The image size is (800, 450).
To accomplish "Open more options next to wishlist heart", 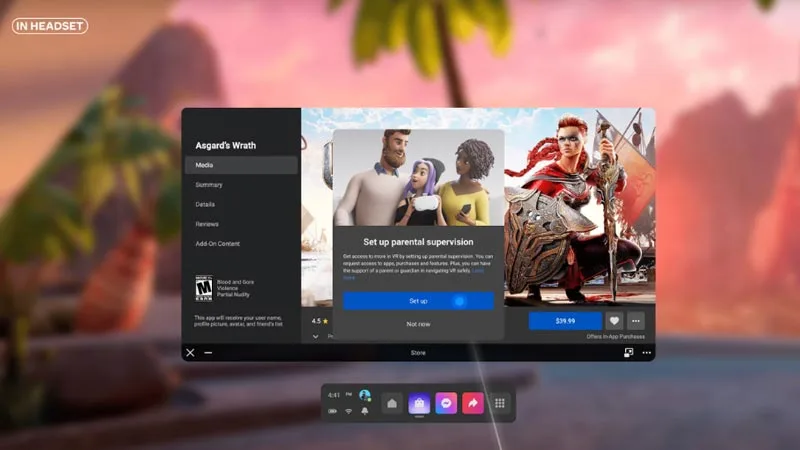I will point(636,321).
